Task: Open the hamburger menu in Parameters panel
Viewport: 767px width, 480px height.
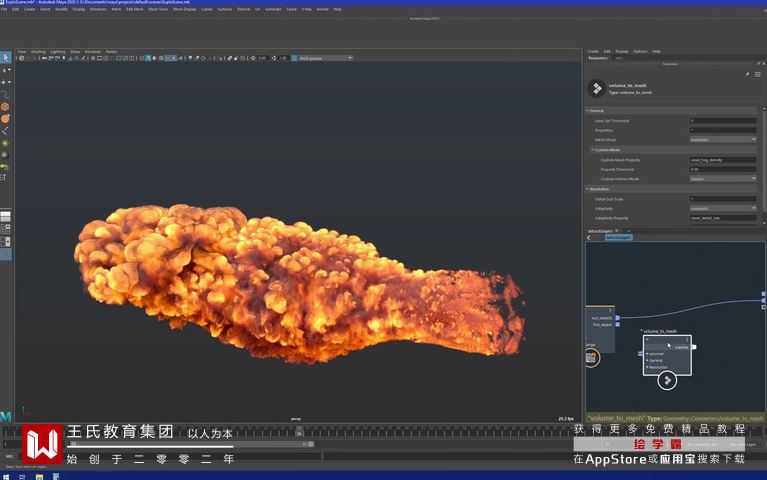Action: coord(757,74)
